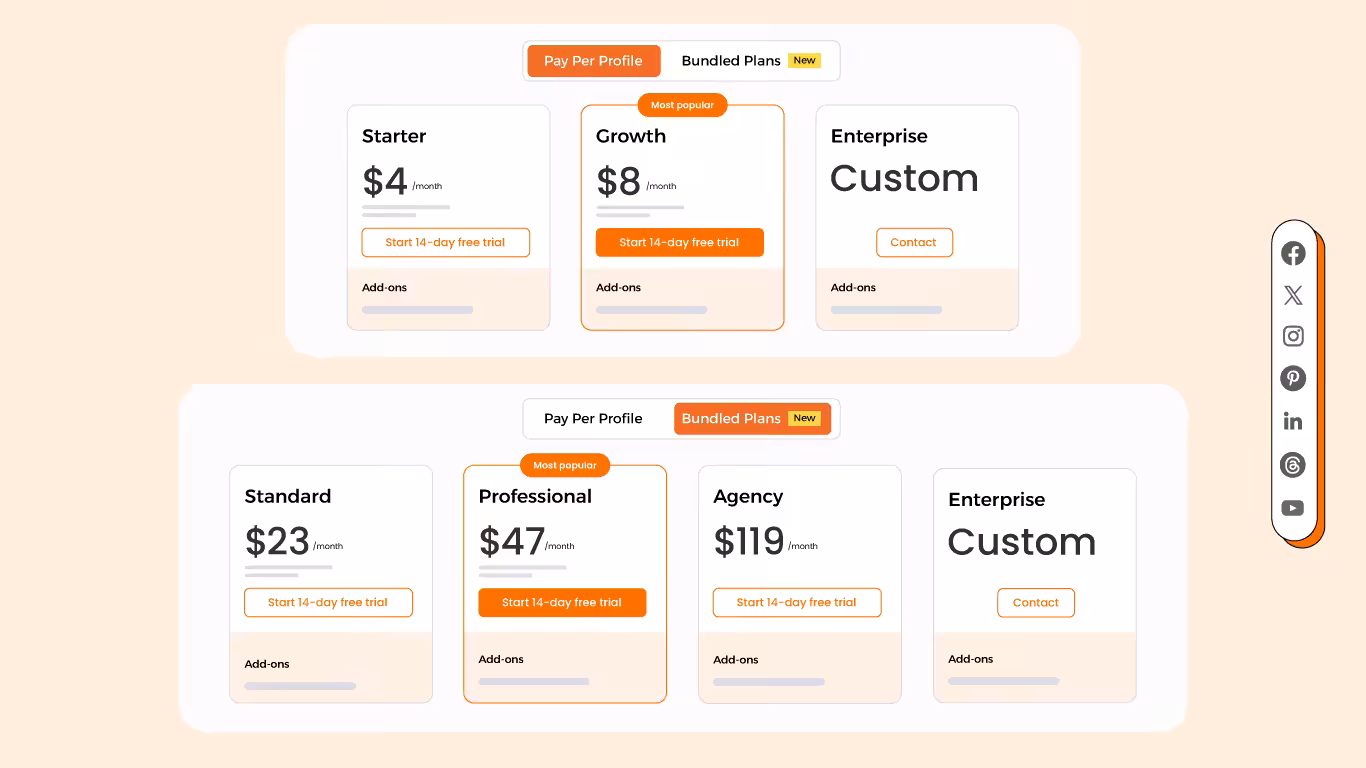This screenshot has height=768, width=1366.
Task: Start free trial on Professional plan
Action: [562, 602]
